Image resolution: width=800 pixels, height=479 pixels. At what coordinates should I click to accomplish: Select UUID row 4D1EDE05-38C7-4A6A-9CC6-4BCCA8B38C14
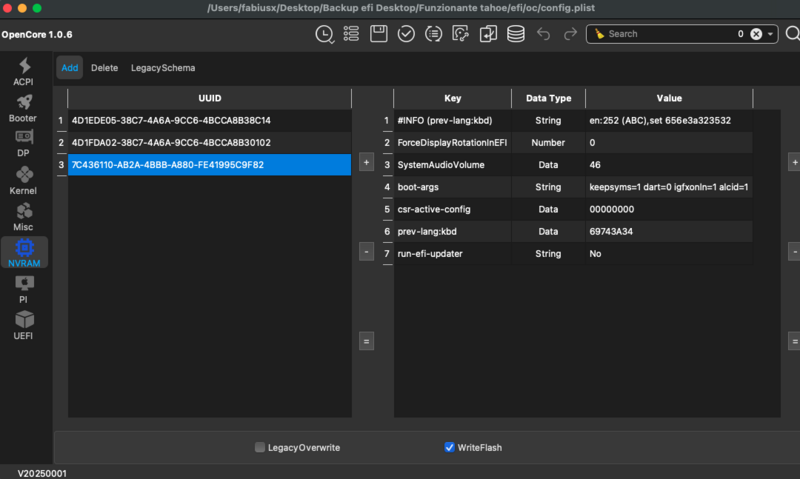[x=209, y=120]
